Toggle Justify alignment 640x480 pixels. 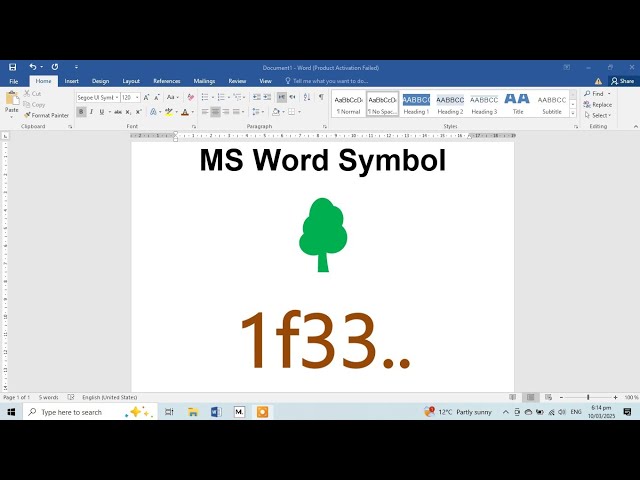click(x=236, y=112)
